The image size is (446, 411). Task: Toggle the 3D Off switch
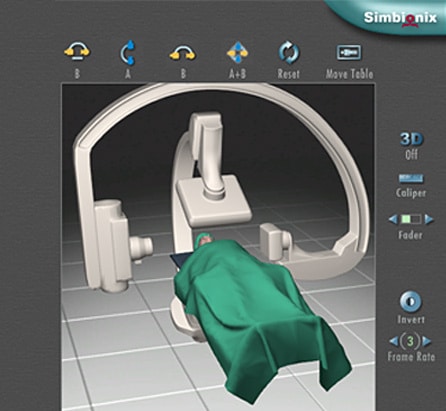(411, 146)
